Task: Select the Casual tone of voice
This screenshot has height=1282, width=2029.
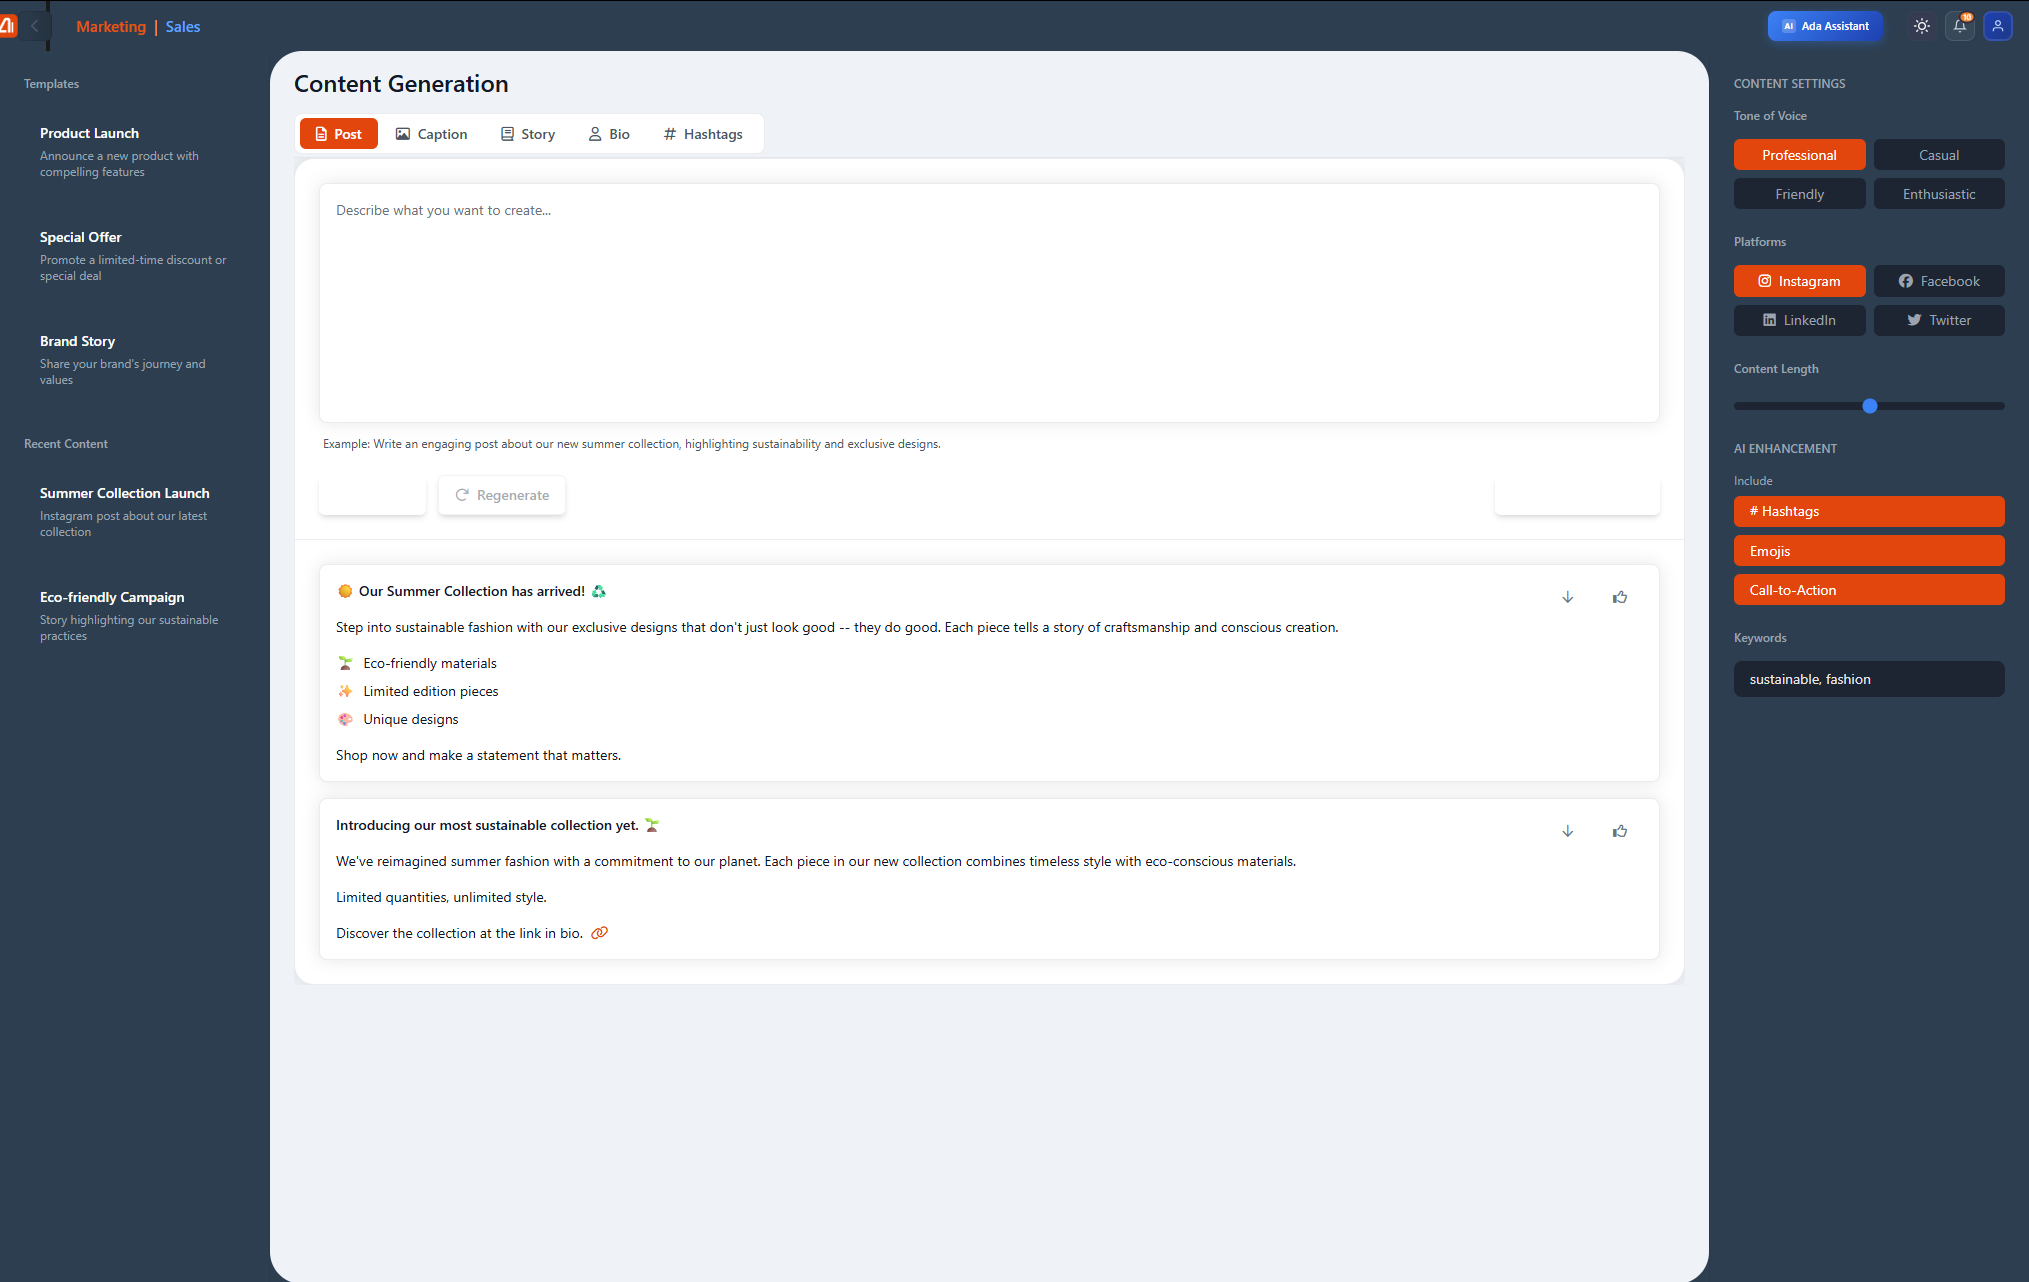Action: pos(1938,155)
